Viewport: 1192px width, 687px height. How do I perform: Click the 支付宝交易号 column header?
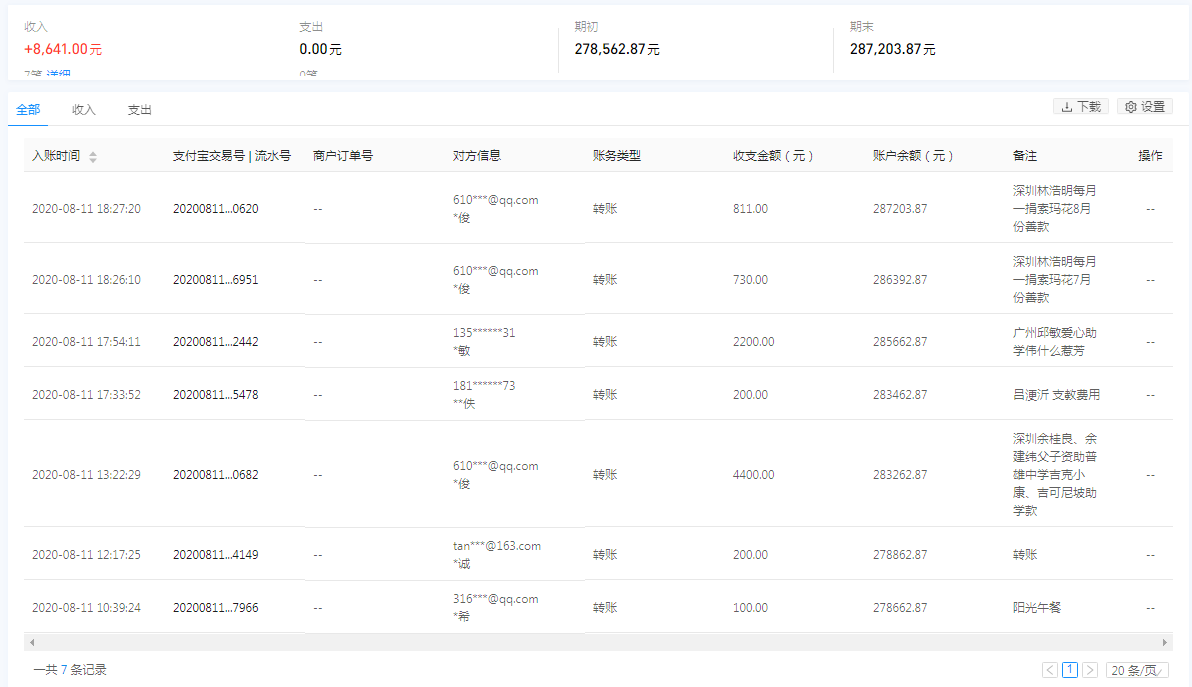[208, 156]
